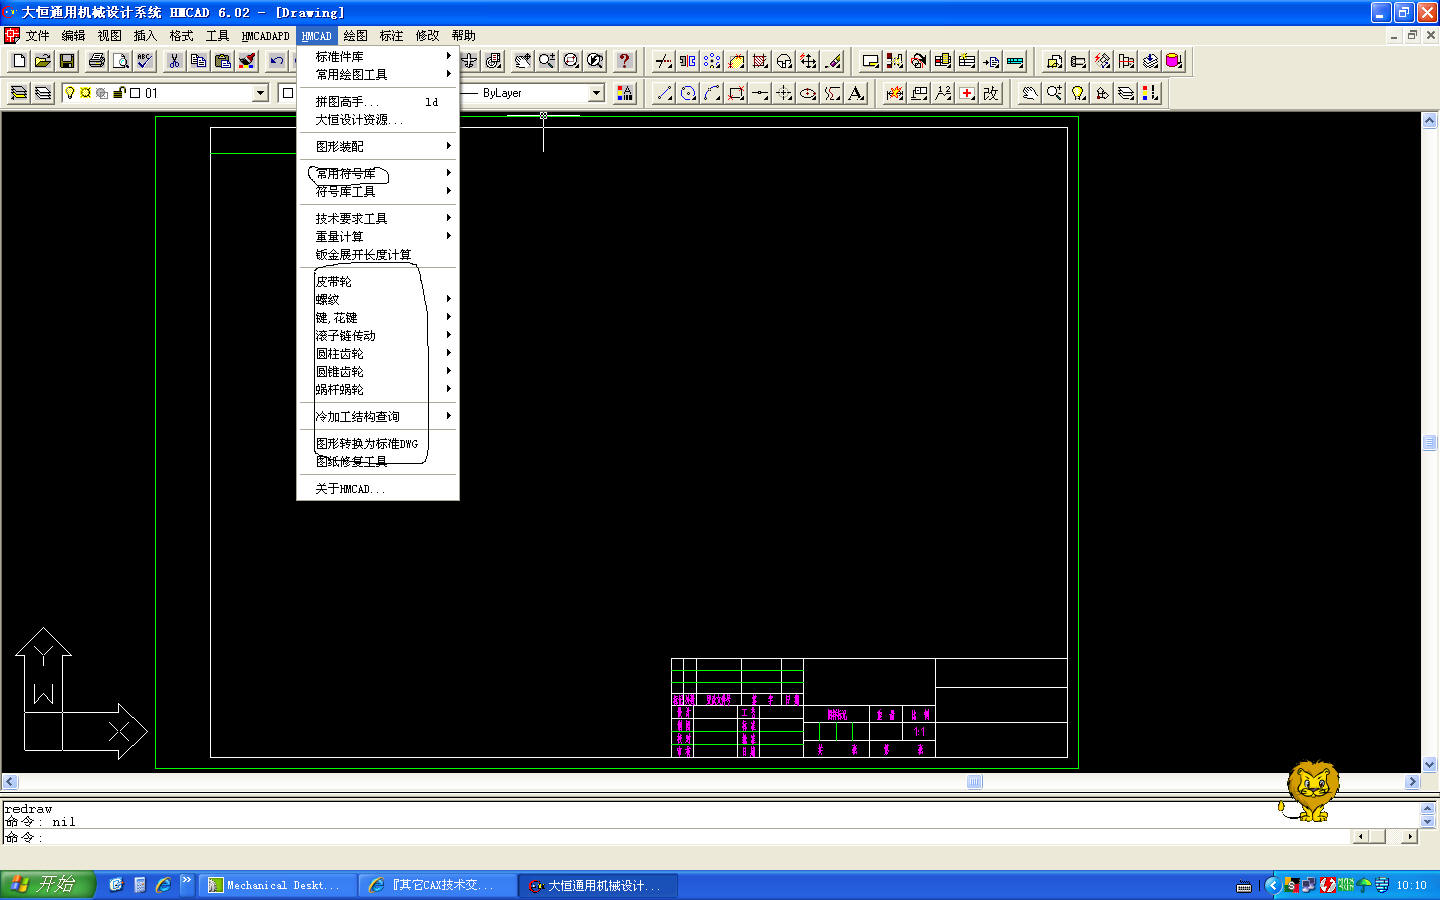Choose 拼图高手 menu entry
The width and height of the screenshot is (1440, 900).
378,102
